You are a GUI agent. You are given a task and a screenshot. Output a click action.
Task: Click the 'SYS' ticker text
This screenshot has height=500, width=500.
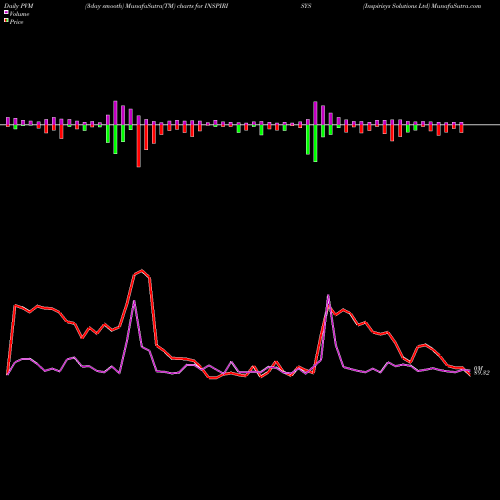[x=306, y=6]
